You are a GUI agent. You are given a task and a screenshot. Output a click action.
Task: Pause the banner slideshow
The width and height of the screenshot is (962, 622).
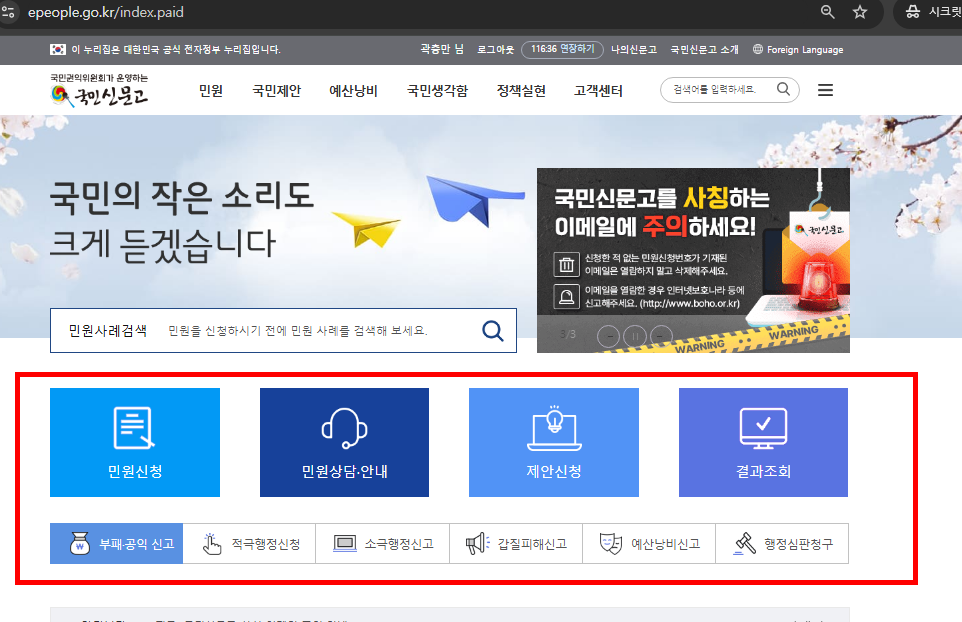pos(634,336)
